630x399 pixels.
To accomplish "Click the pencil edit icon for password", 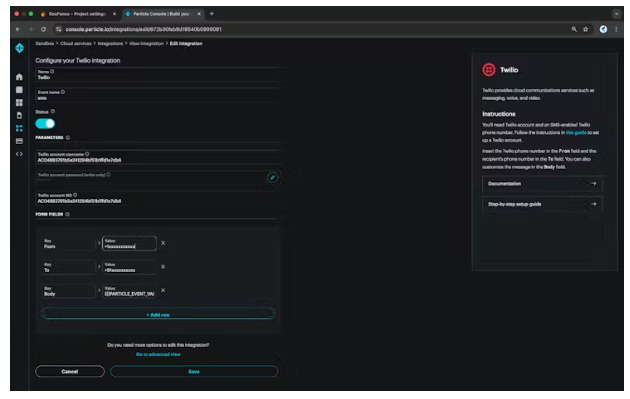I will pyautogui.click(x=272, y=177).
